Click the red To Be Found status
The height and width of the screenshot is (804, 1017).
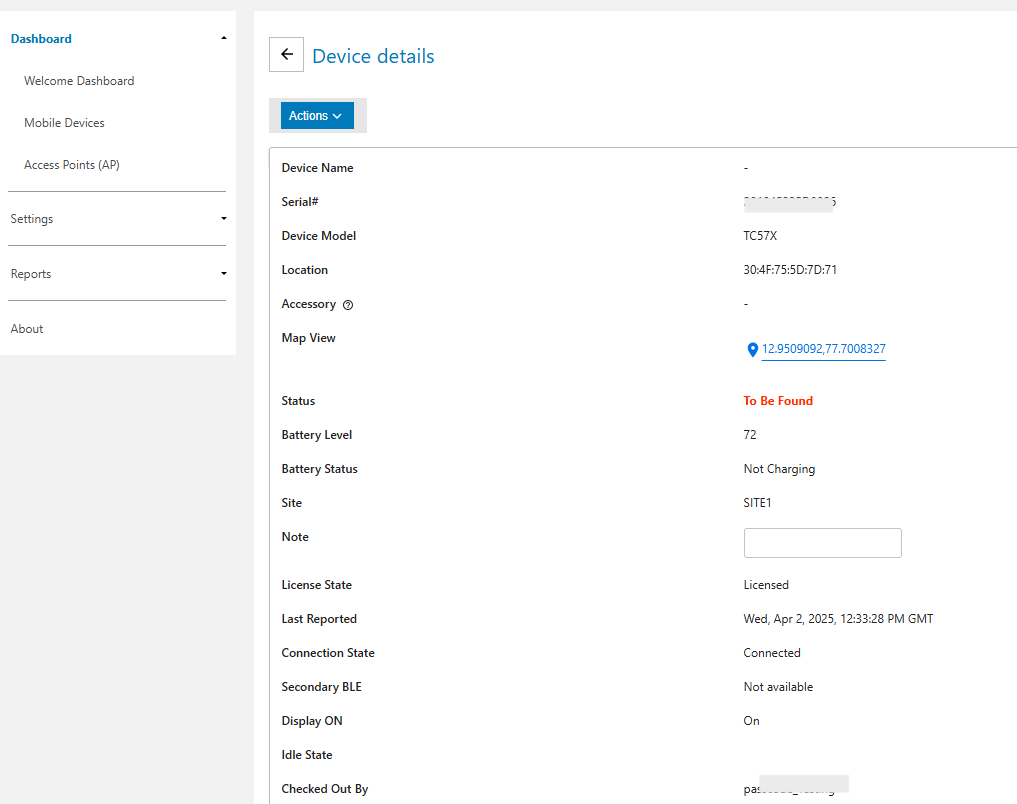click(x=778, y=401)
